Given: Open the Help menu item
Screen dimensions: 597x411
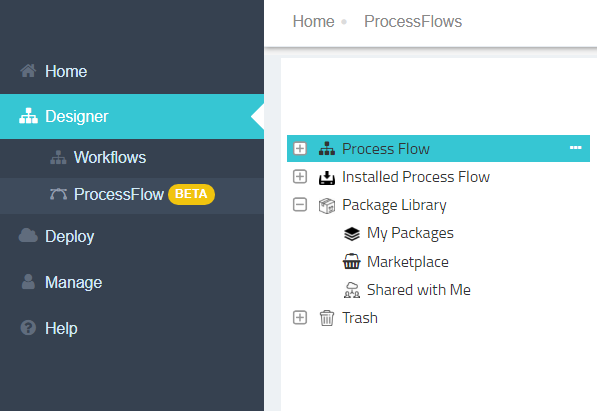Looking at the screenshot, I should [x=132, y=328].
